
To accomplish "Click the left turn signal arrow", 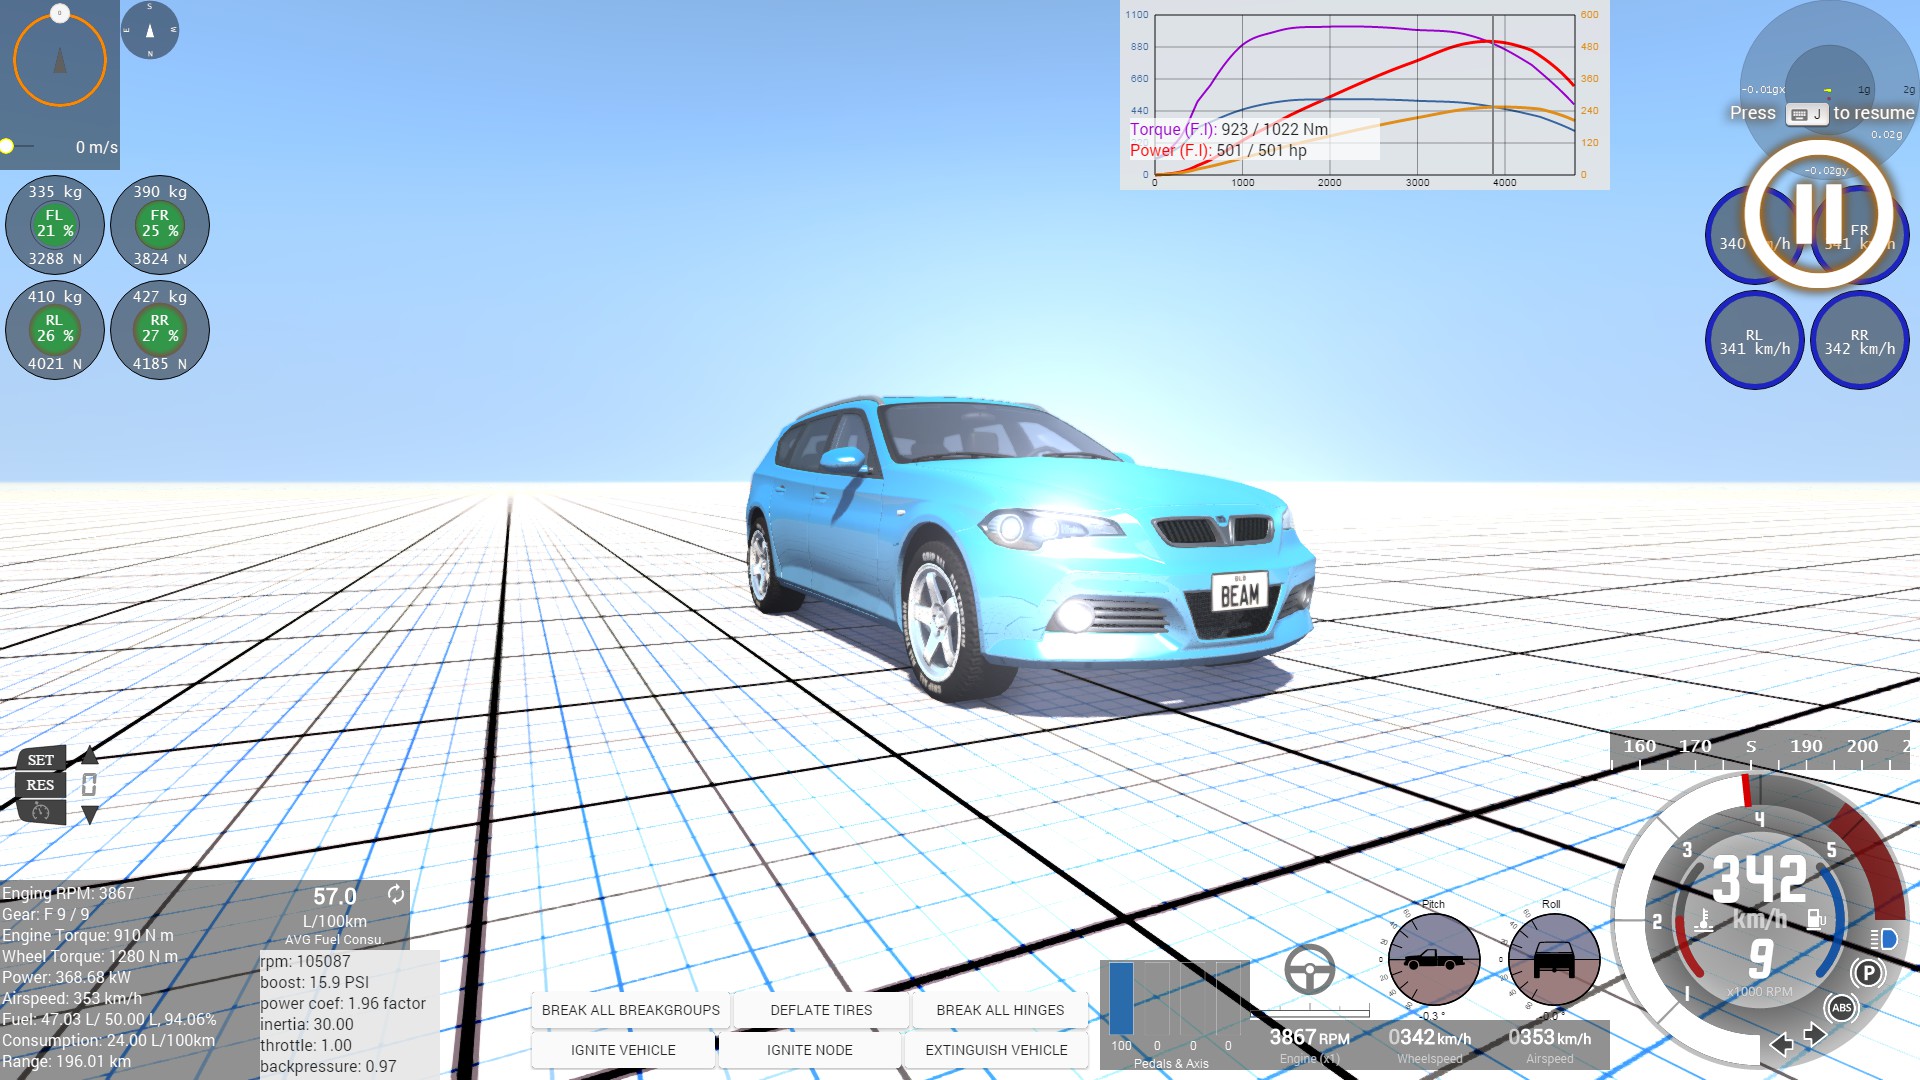I will point(1782,1045).
